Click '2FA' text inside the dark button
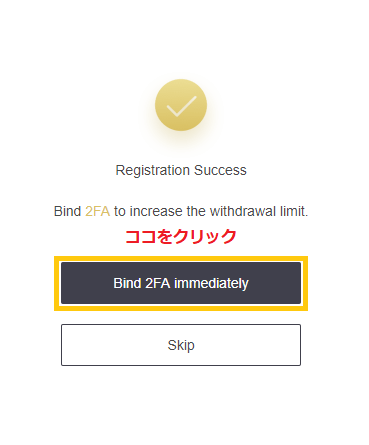 coord(158,283)
